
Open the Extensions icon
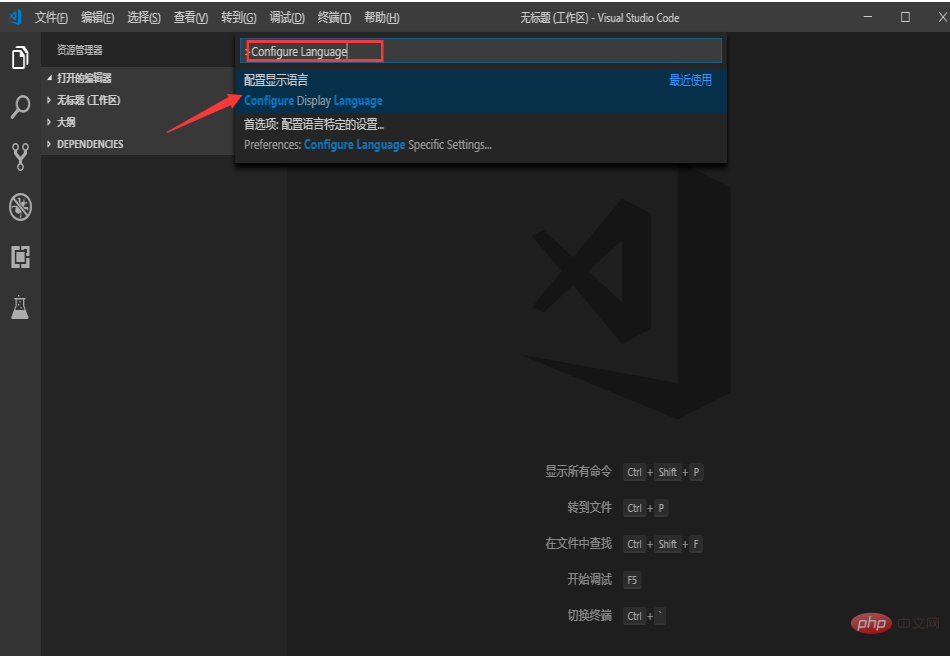coord(20,257)
